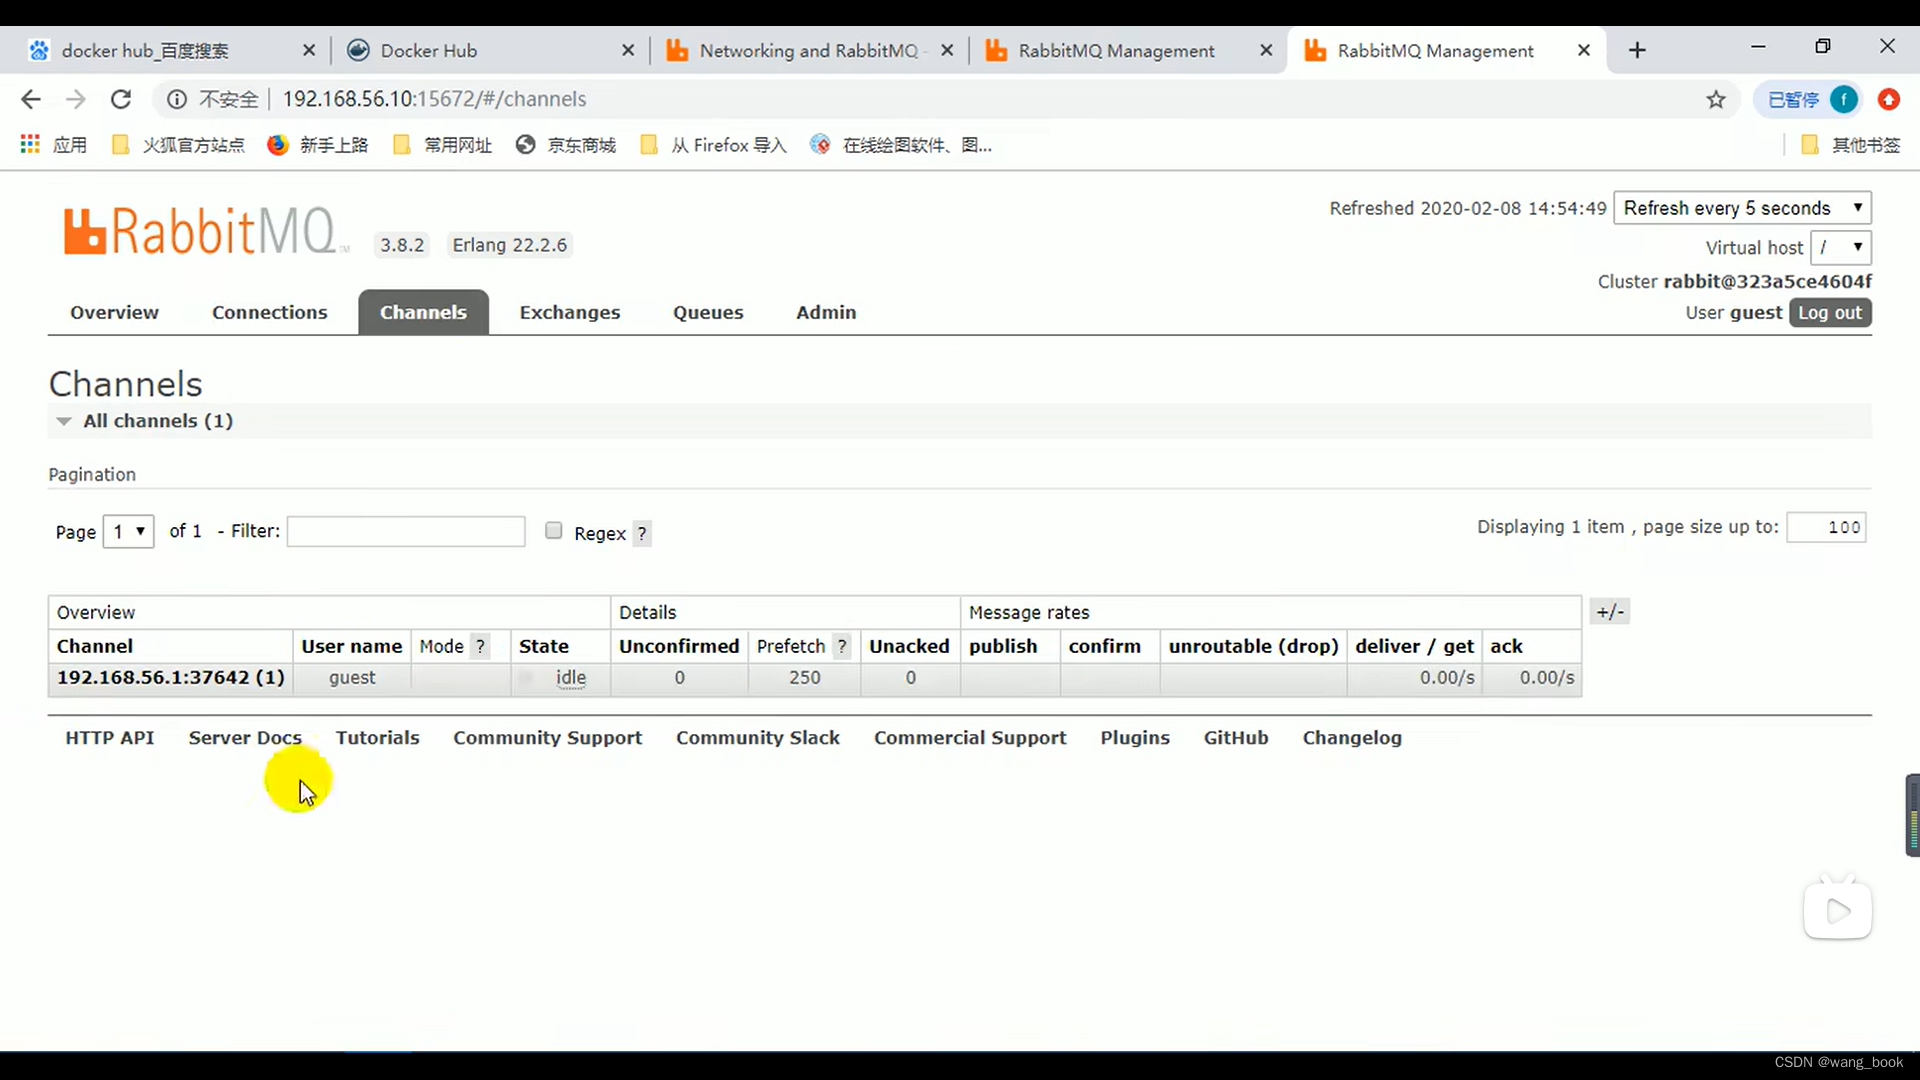1920x1080 pixels.
Task: Toggle table columns with +/- button
Action: [x=1609, y=612]
